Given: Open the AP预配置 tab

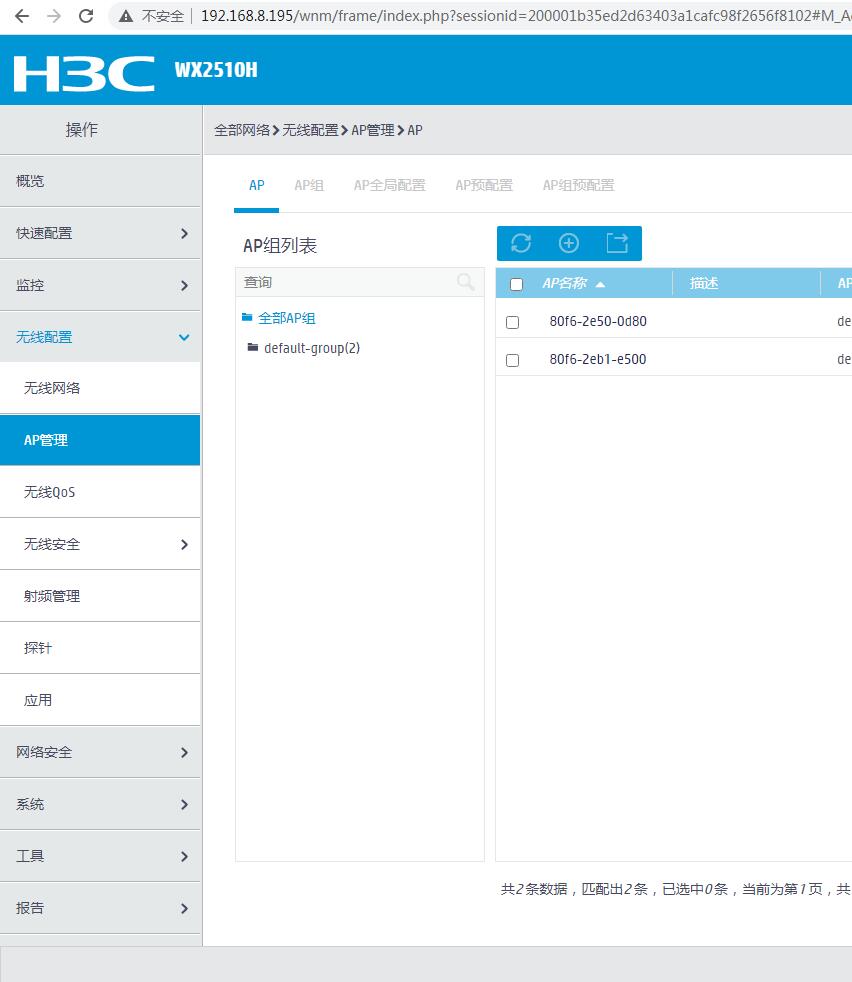Looking at the screenshot, I should point(484,185).
